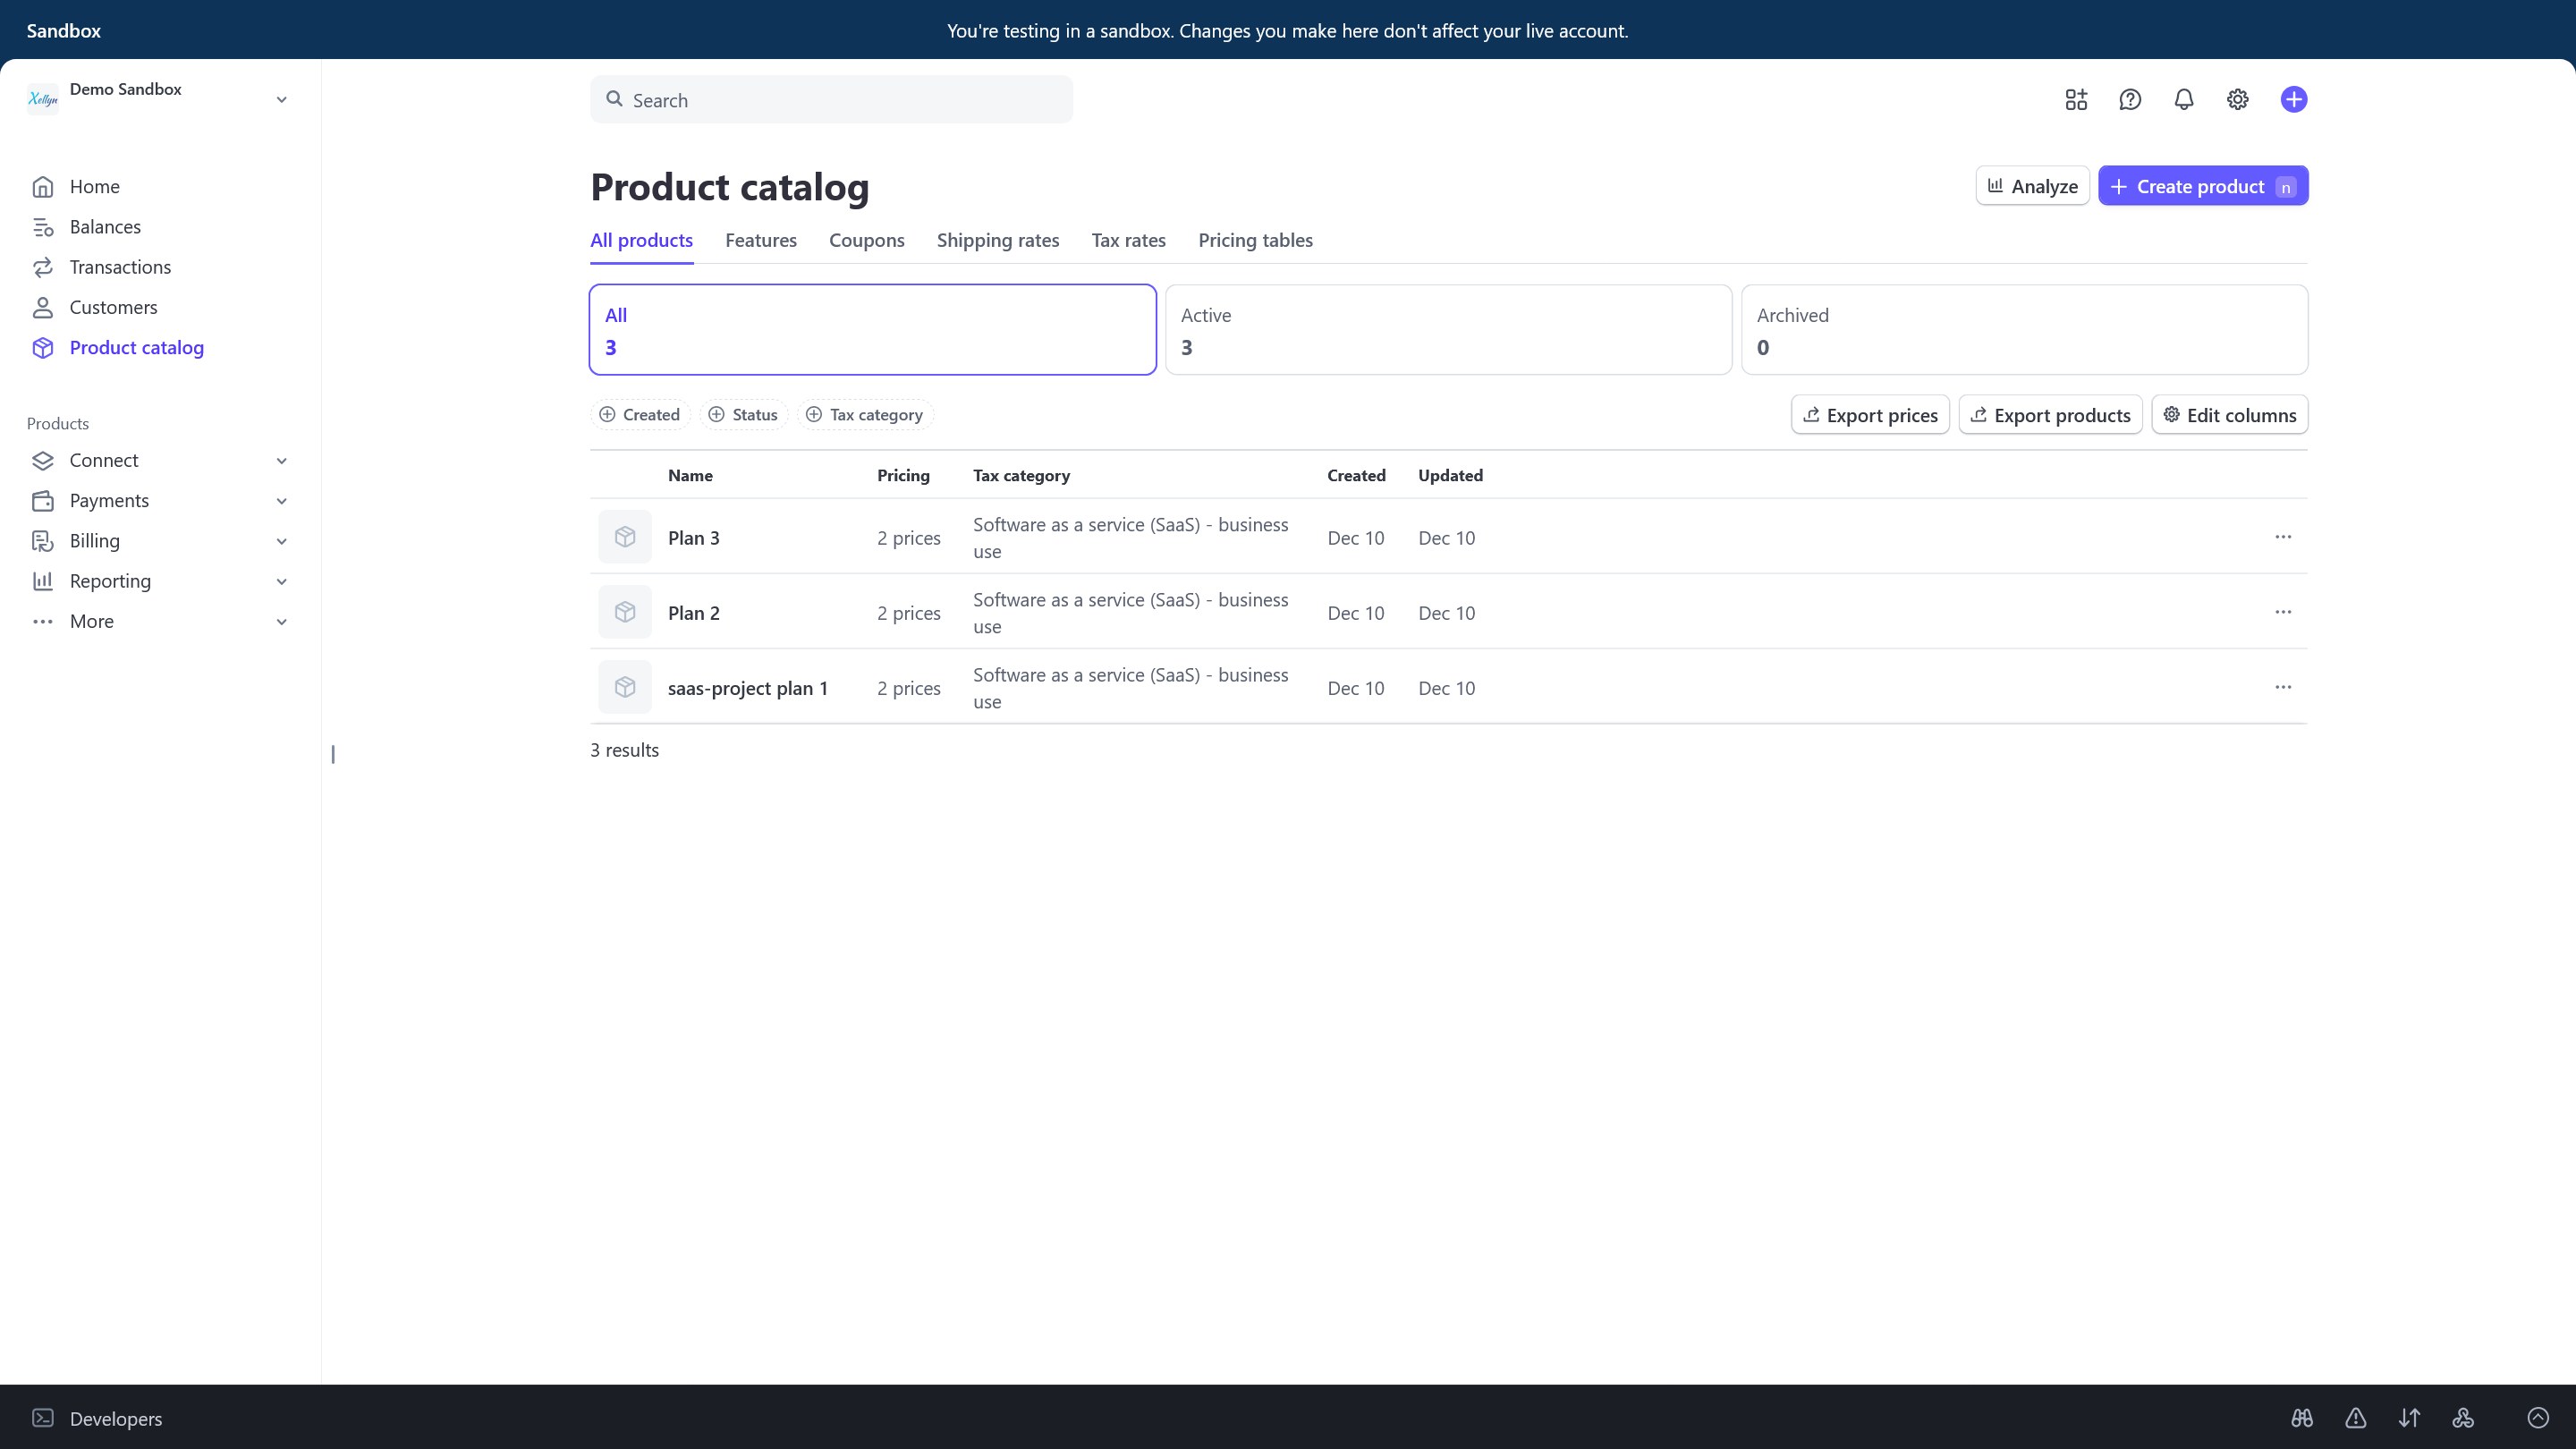Open the Plan 3 product name
This screenshot has width=2576, height=1449.
(x=694, y=538)
